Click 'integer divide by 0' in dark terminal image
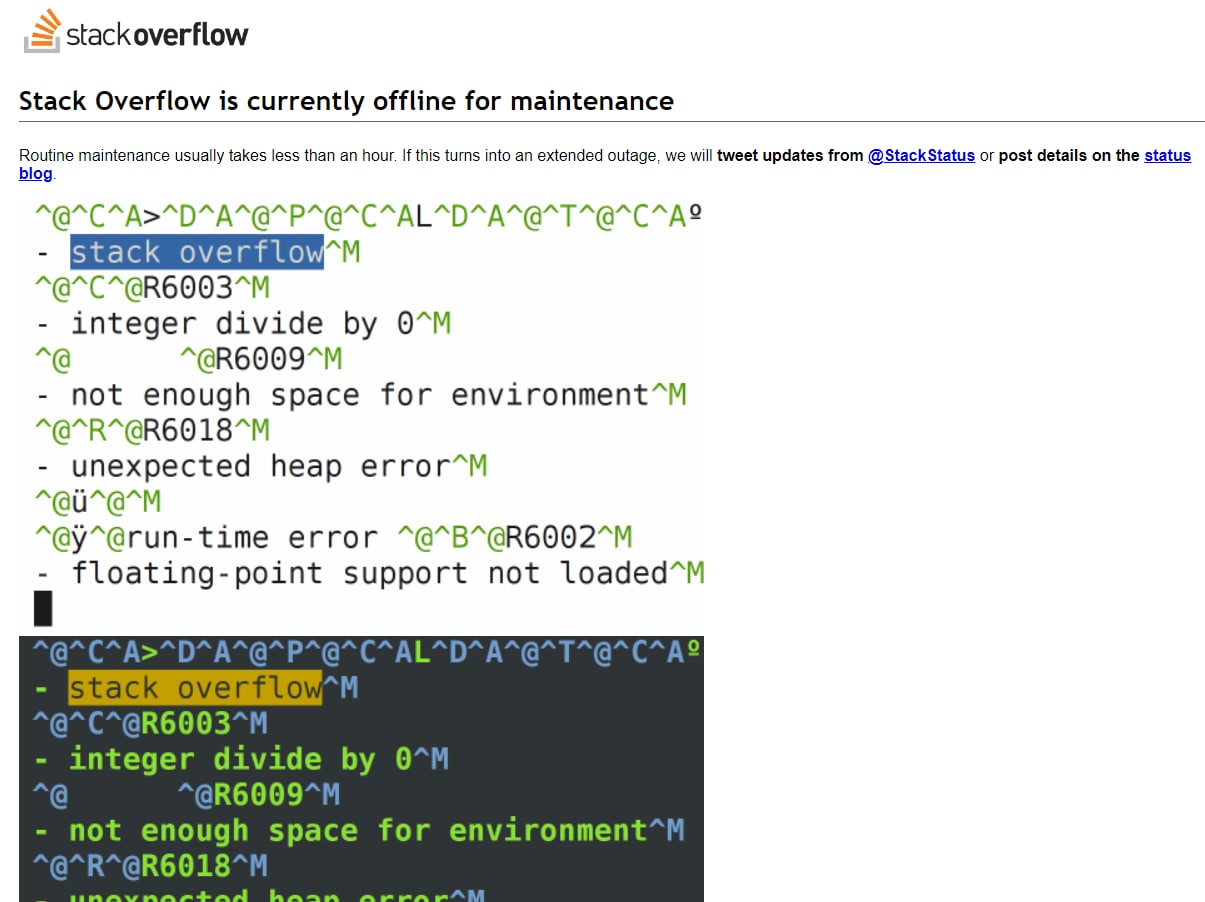 tap(240, 760)
